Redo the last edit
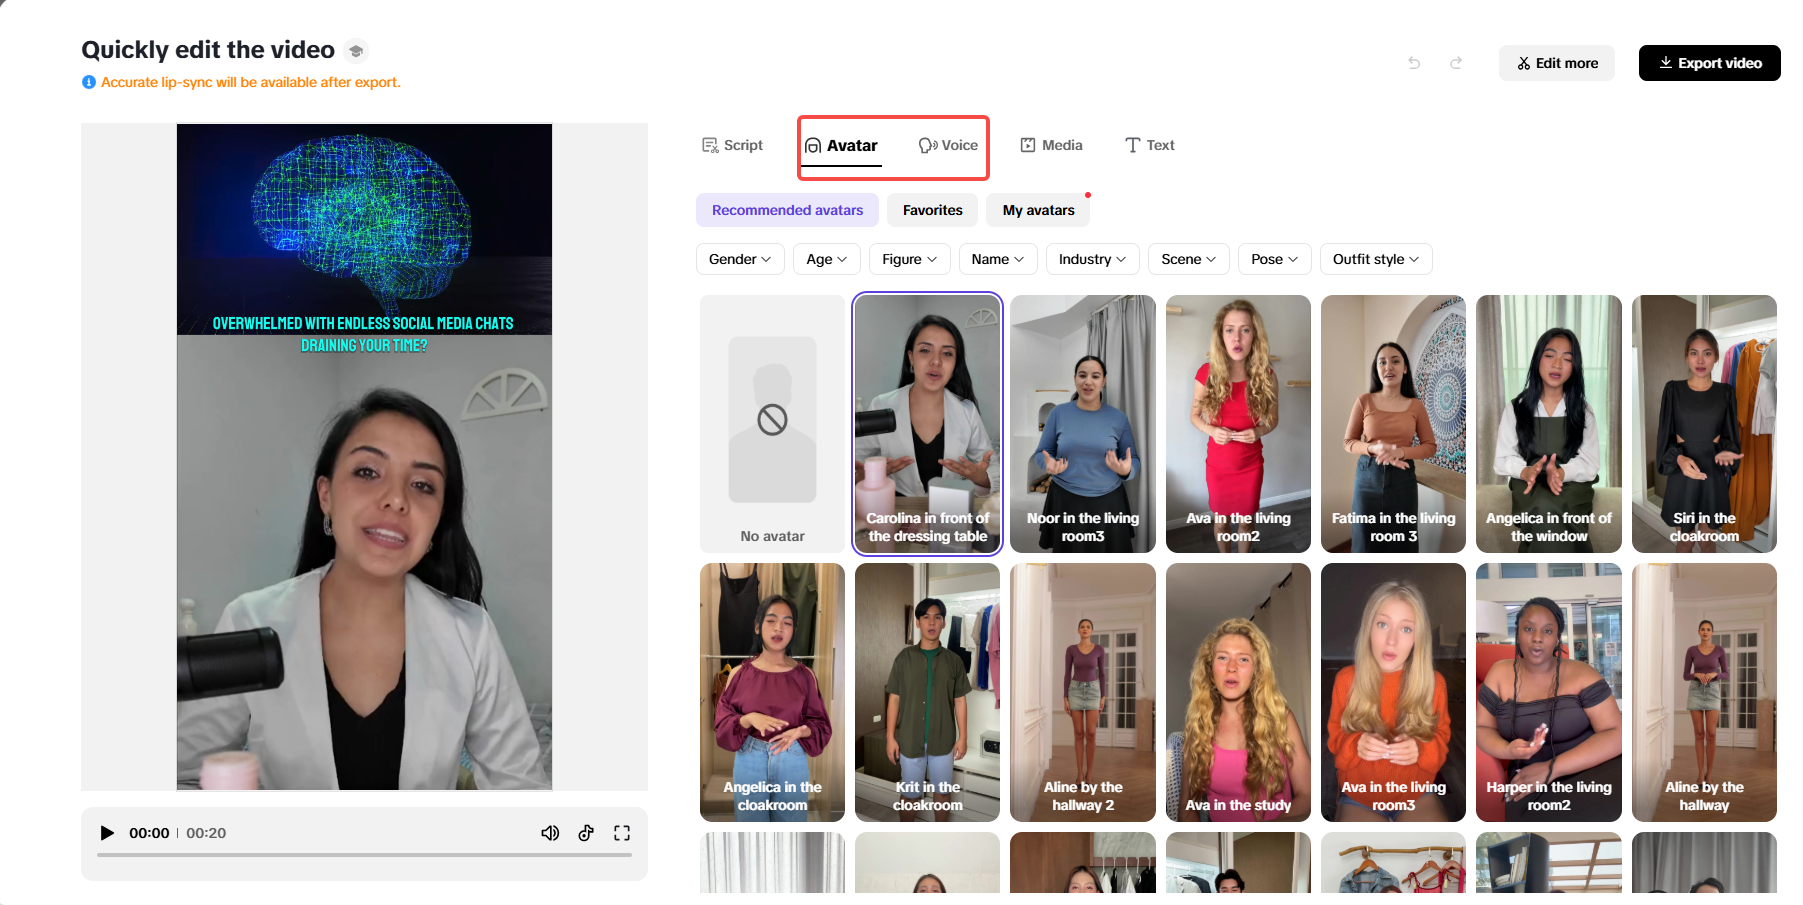Image resolution: width=1803 pixels, height=905 pixels. click(1456, 62)
